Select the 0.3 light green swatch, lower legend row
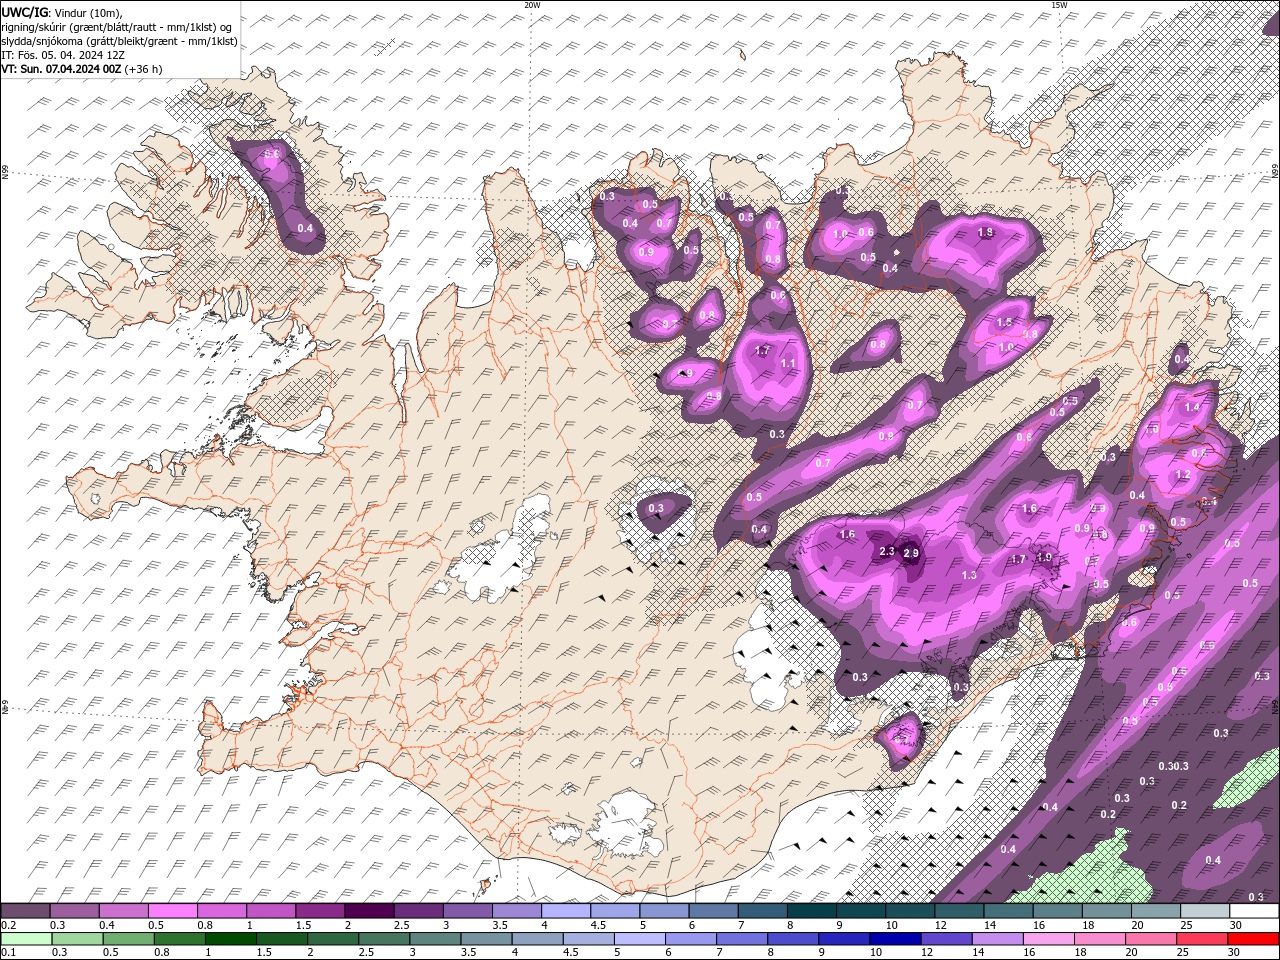 pos(78,939)
